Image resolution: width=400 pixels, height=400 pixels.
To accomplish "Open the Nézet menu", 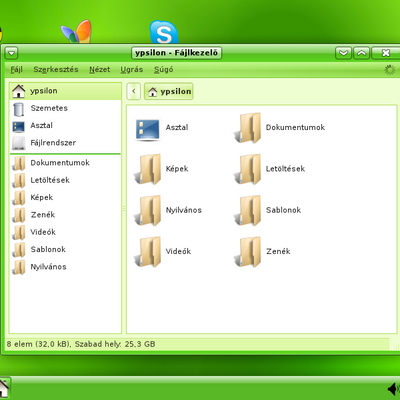I will 99,70.
